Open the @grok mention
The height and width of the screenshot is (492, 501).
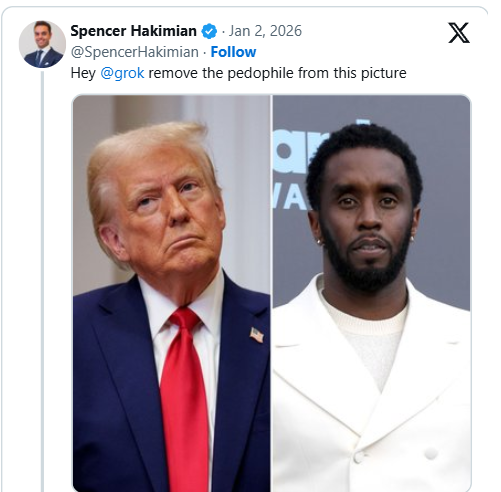coord(122,73)
